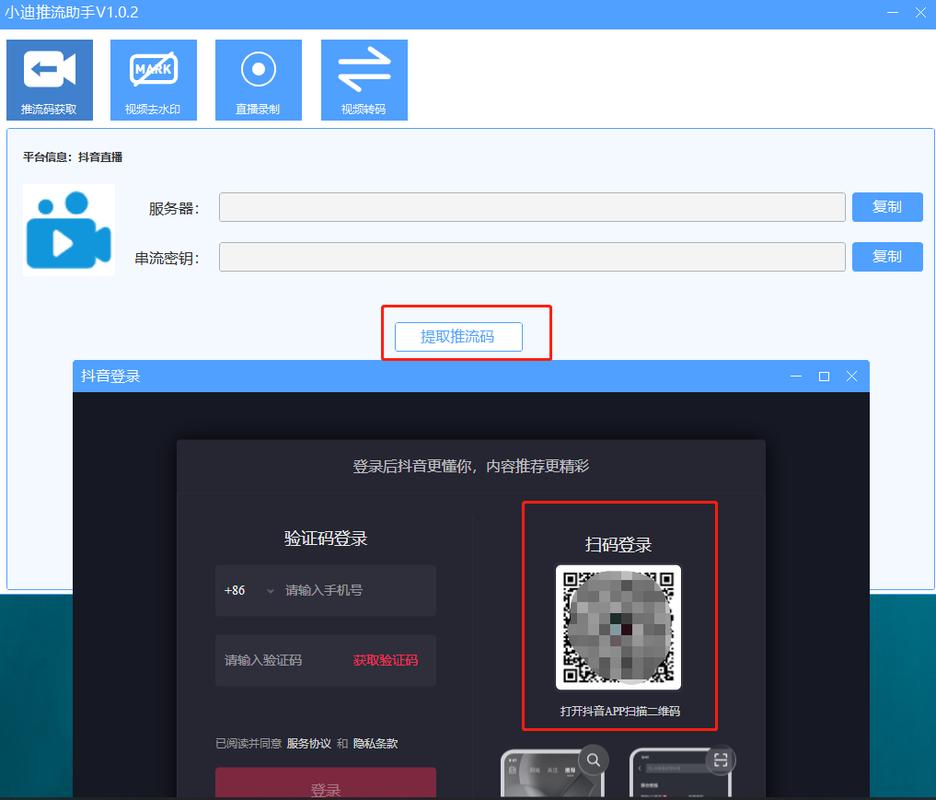
Task: Click the 平台信息：抖音直播 label
Action: (73, 157)
